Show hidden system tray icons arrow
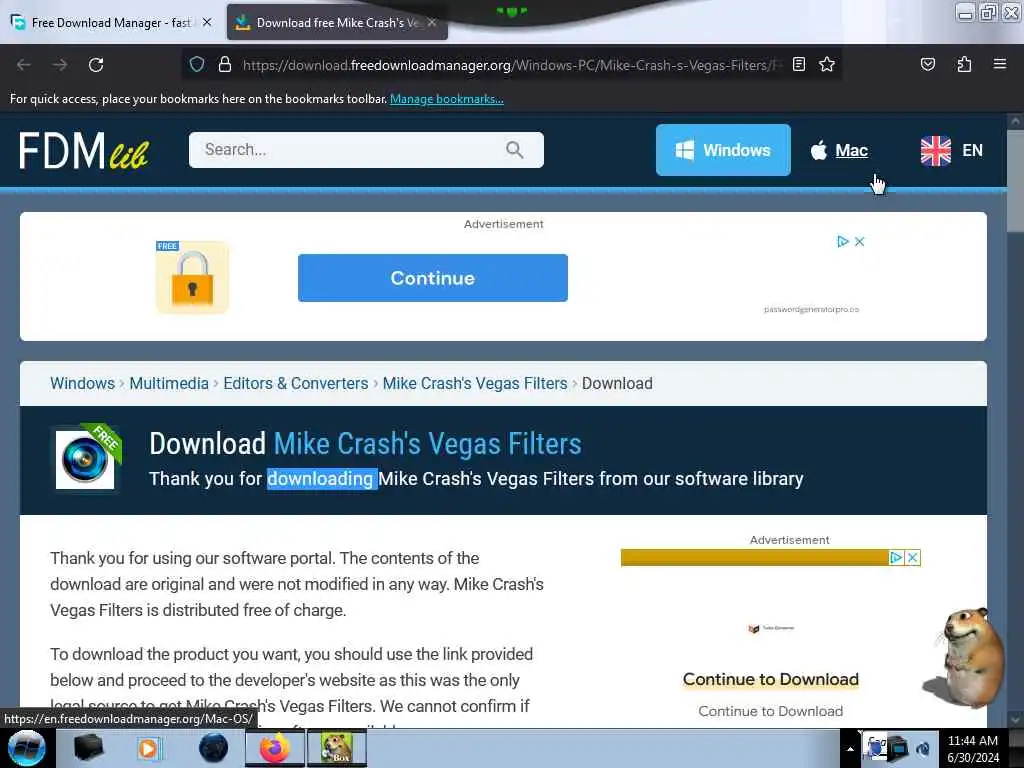The width and height of the screenshot is (1024, 768). [x=850, y=749]
